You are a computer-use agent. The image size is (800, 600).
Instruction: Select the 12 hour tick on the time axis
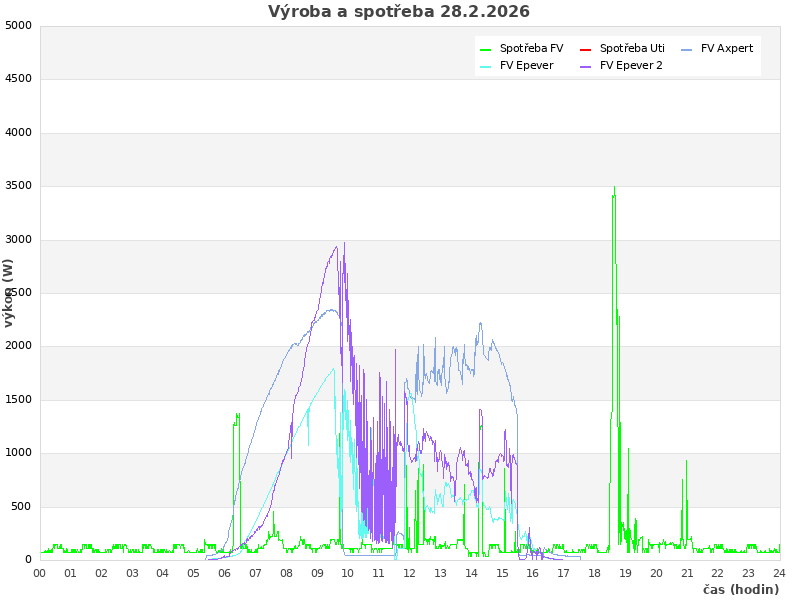(410, 573)
